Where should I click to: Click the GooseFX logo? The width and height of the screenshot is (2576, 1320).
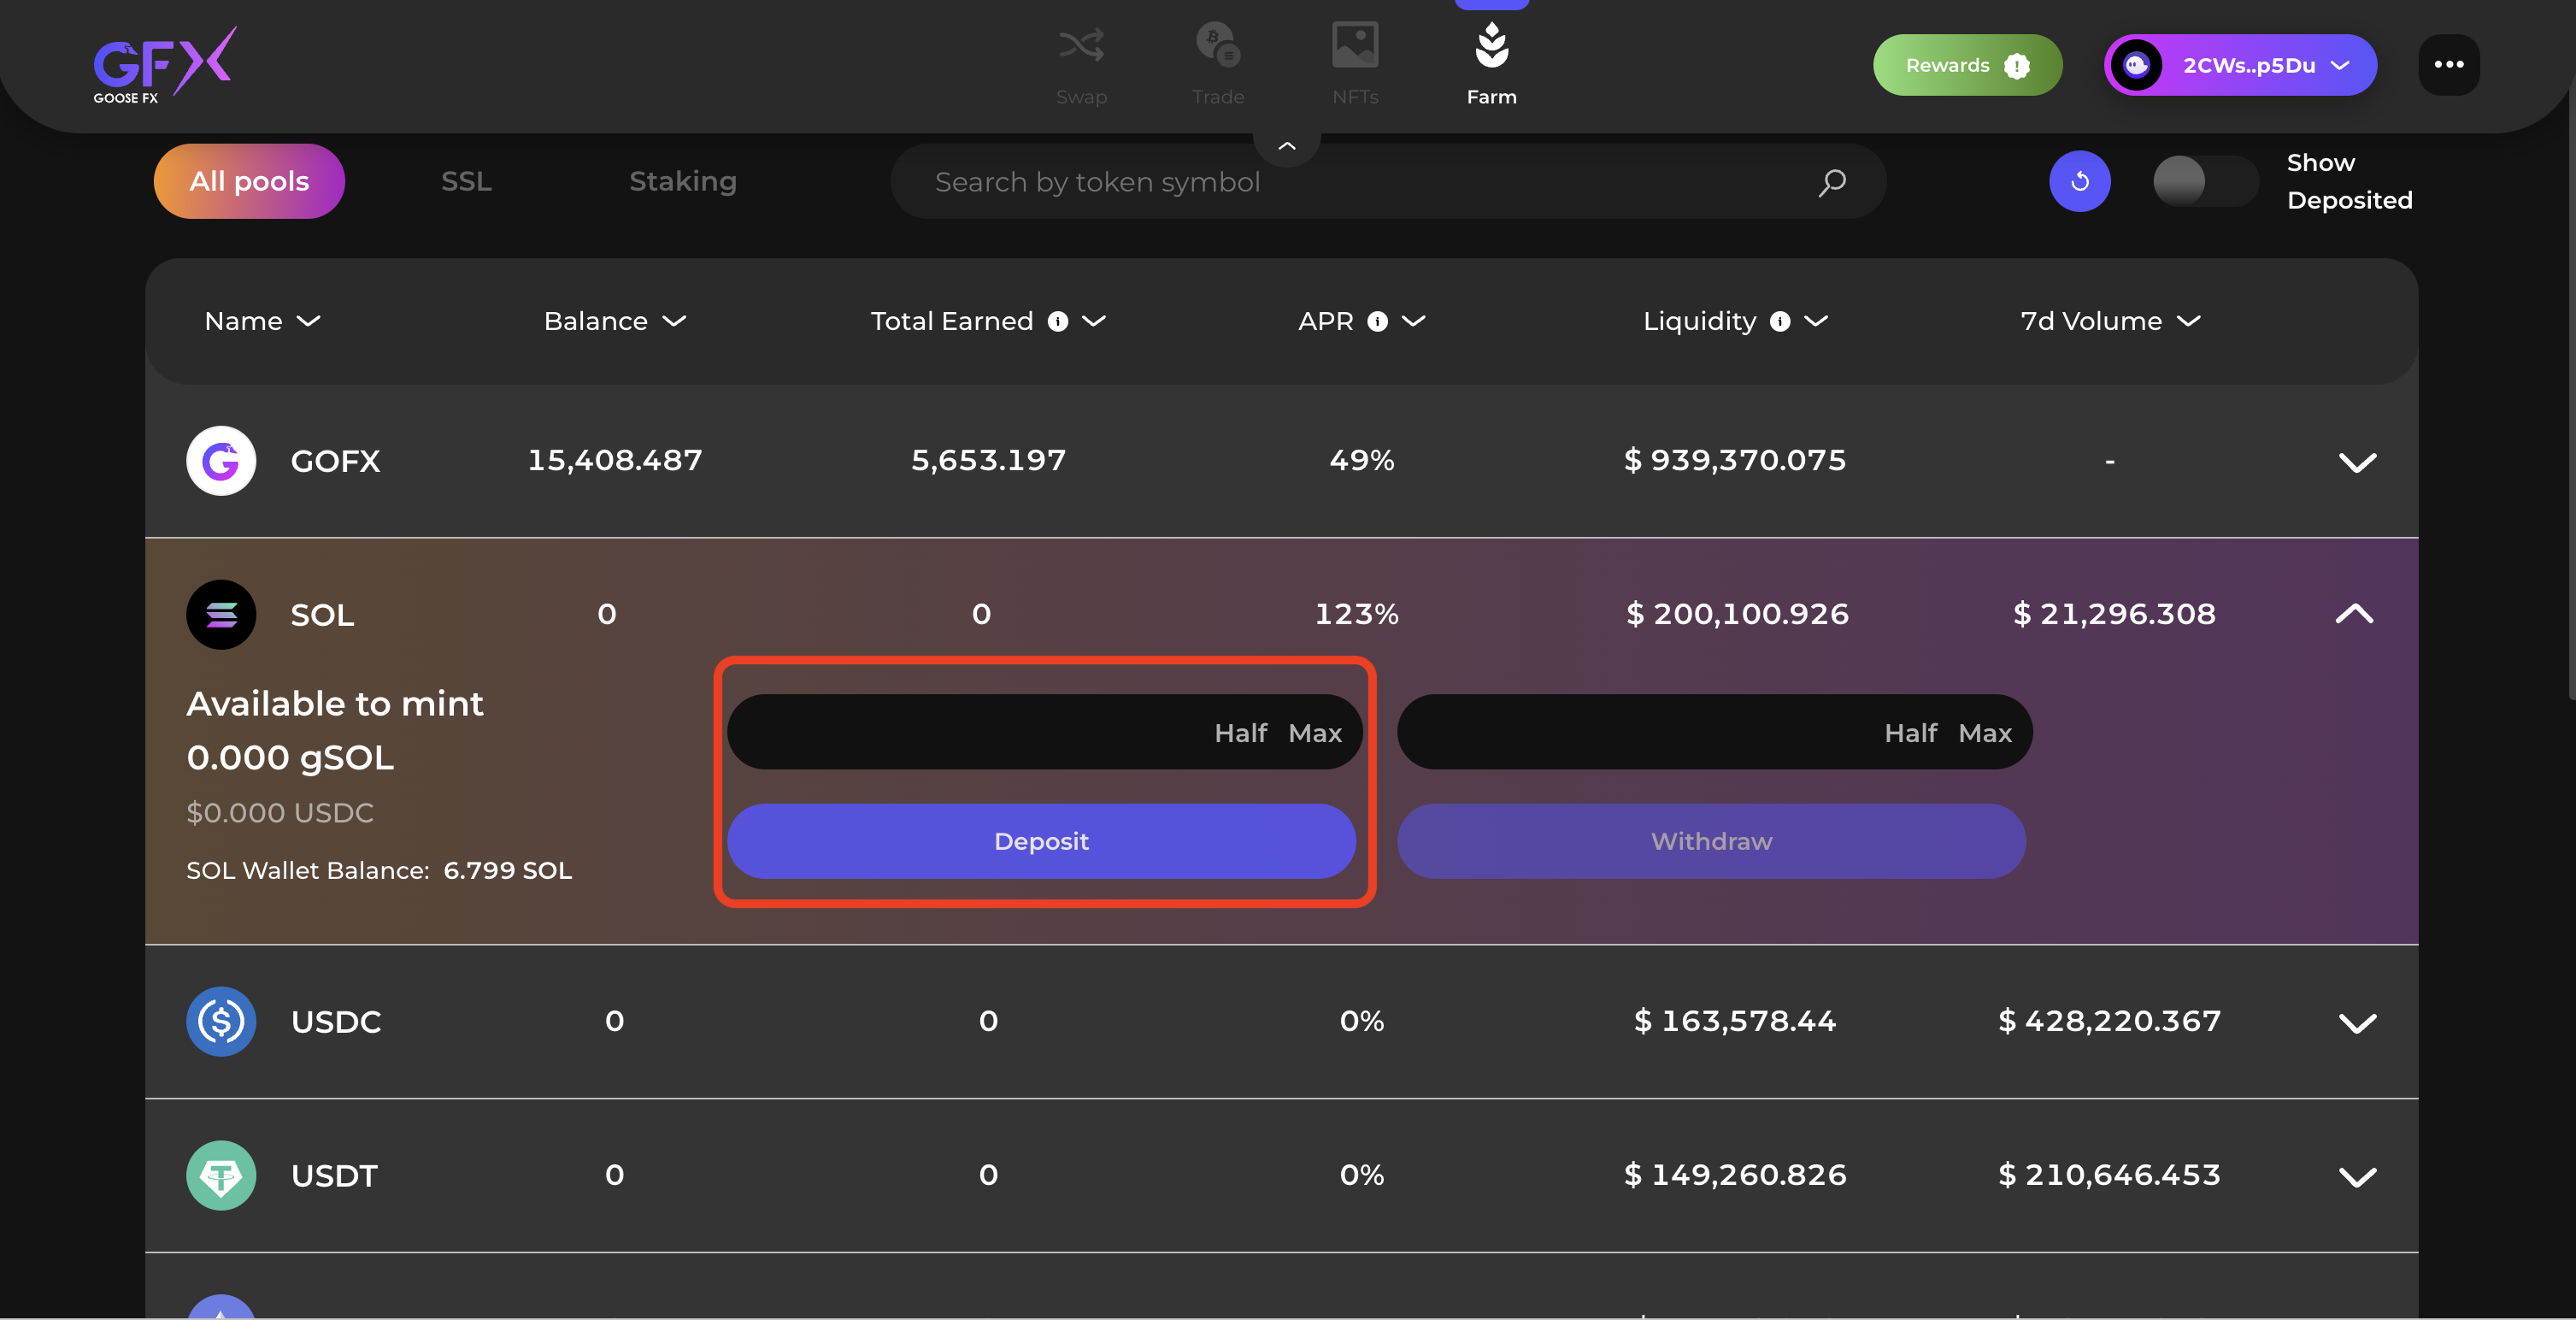(165, 65)
